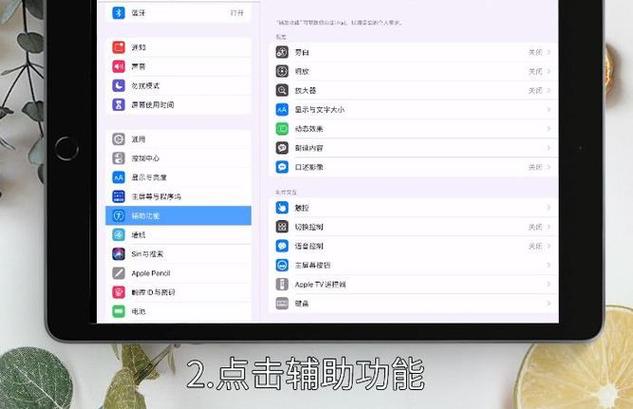
Task: Tap the 切换控制 switch control icon
Action: pyautogui.click(x=282, y=227)
